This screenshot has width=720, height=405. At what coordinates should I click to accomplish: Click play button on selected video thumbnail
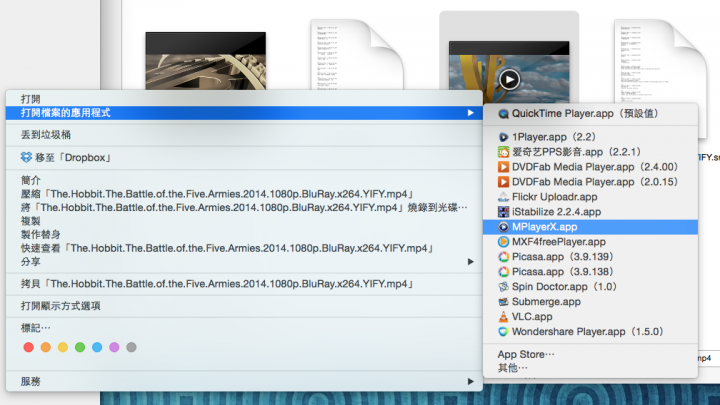[509, 79]
